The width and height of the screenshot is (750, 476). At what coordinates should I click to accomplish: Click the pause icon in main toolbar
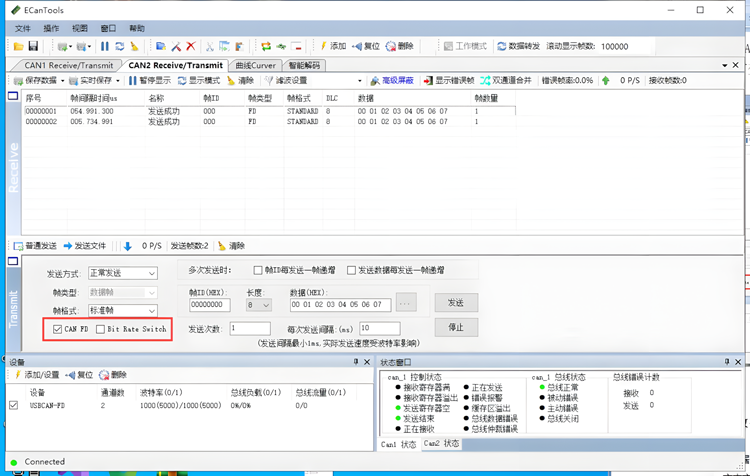[105, 46]
